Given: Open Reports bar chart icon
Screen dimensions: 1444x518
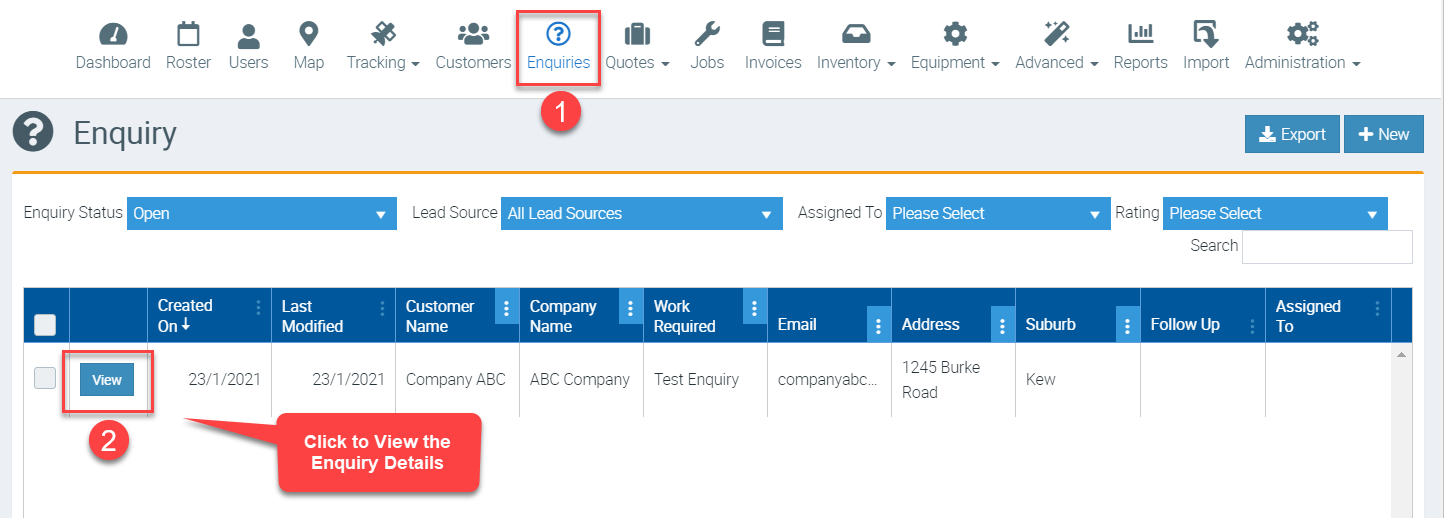Looking at the screenshot, I should [x=1140, y=35].
